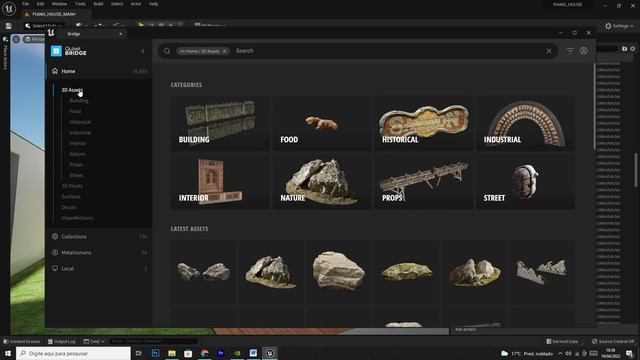Viewport: 640px width, 360px height.
Task: Open the Actor menu
Action: pos(136,4)
